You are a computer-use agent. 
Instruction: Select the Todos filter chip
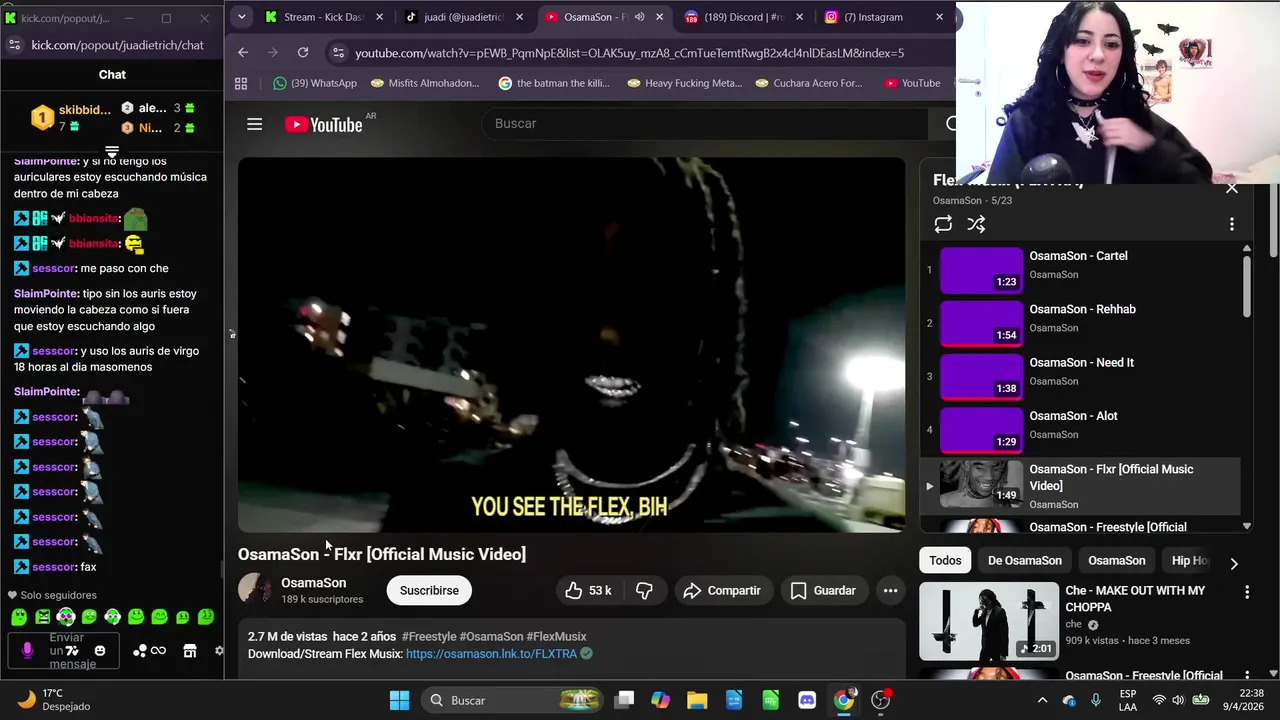click(945, 561)
